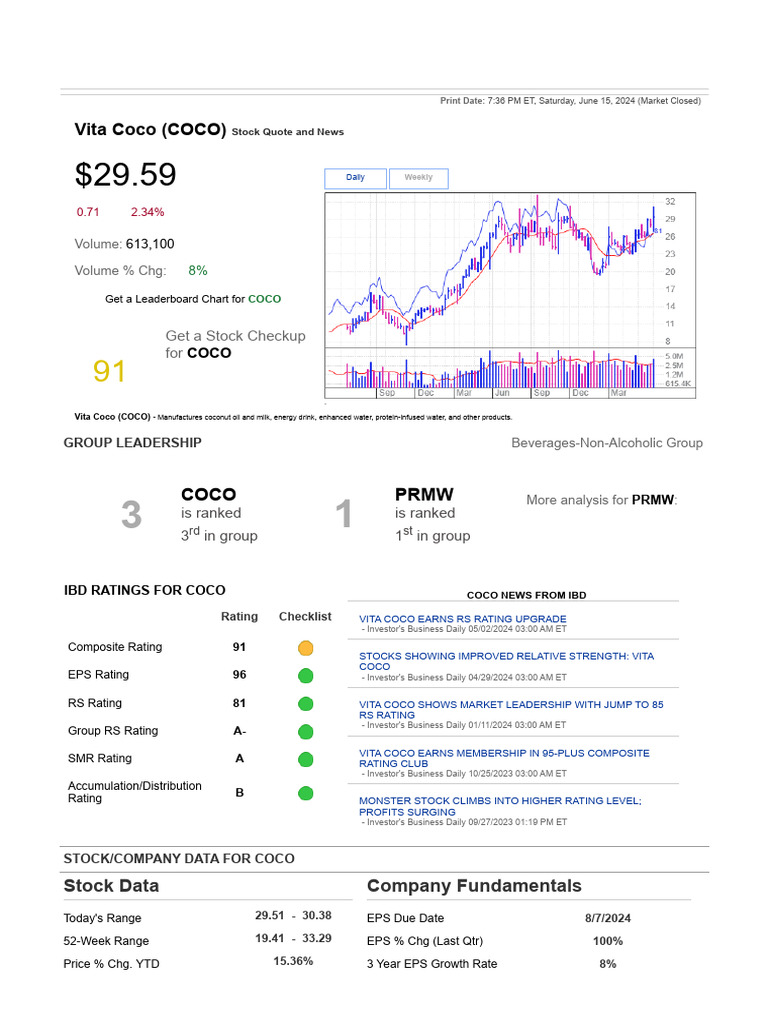This screenshot has width=768, height=1024.
Task: Open '95-Plus Composite Rating Club' article
Action: (504, 758)
